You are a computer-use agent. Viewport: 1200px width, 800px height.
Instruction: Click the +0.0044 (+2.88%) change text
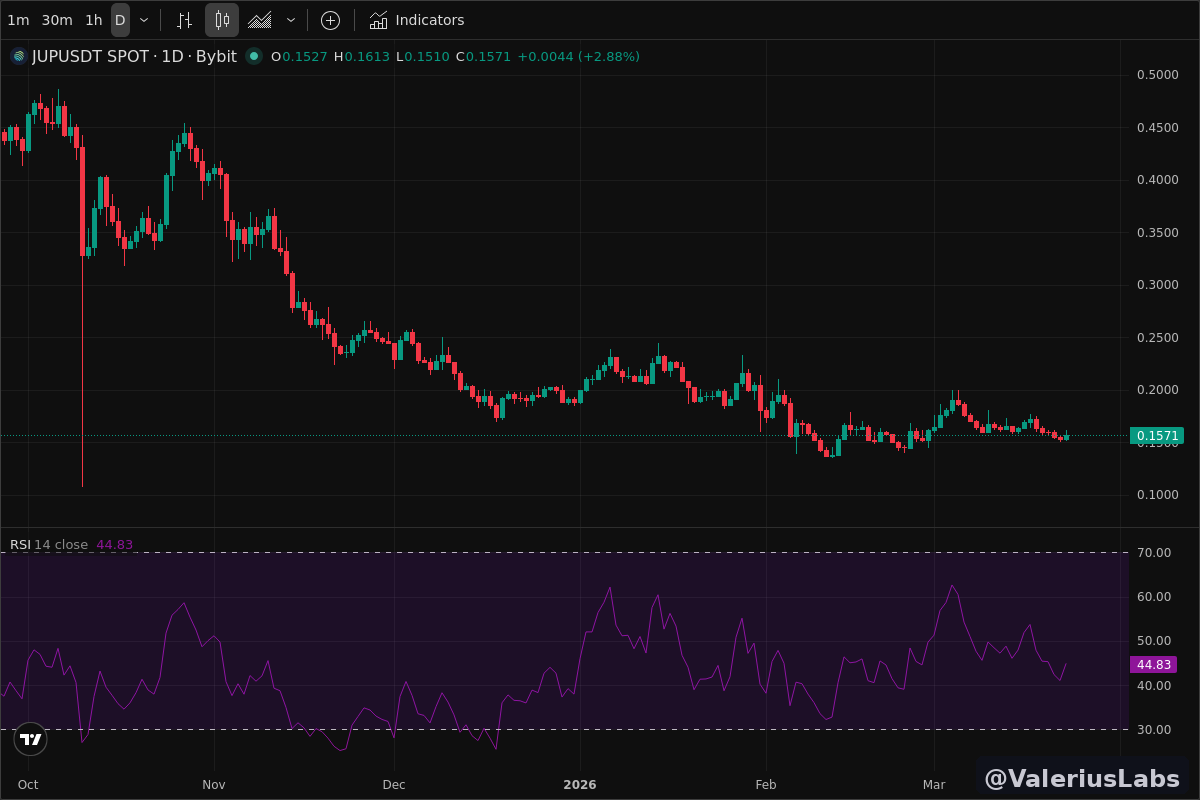tap(578, 56)
